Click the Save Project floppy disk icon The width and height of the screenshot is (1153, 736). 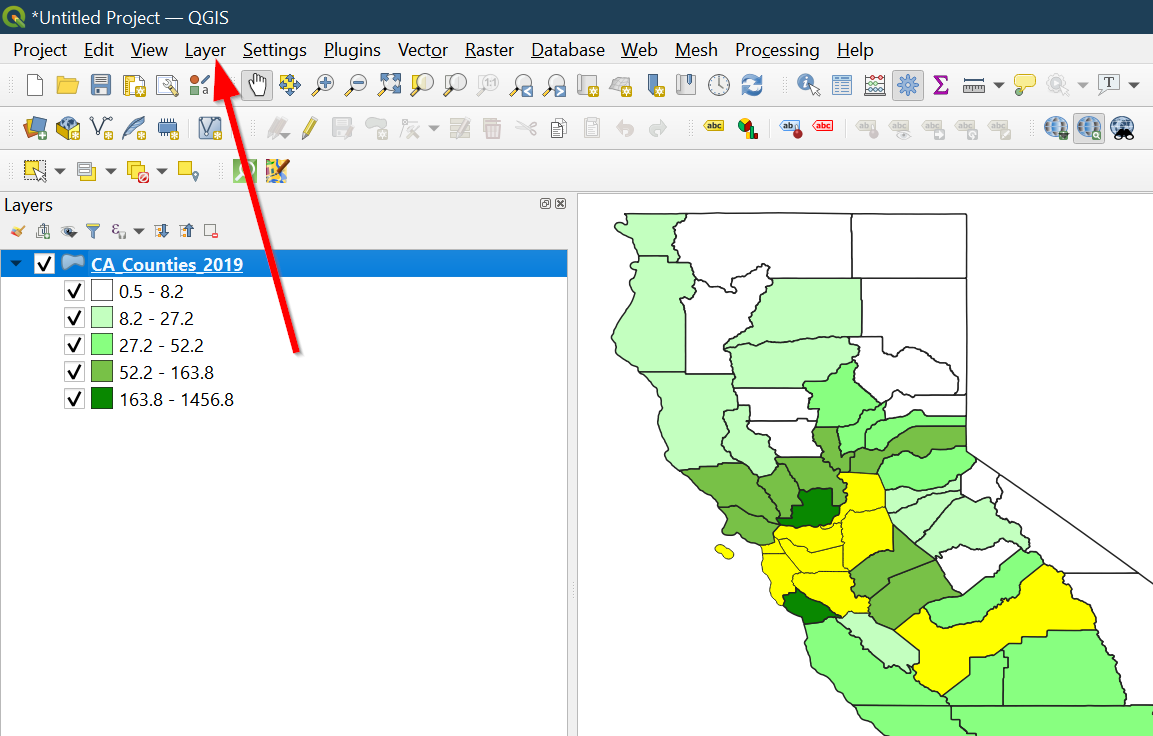101,85
